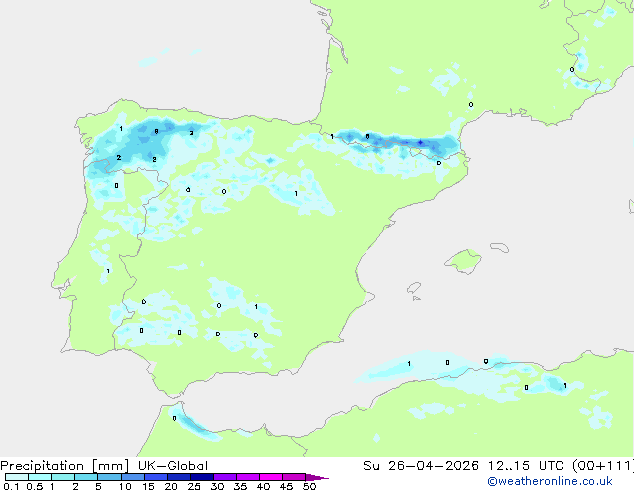Click the legend label '10'
Image resolution: width=634 pixels, height=490 pixels.
125,486
